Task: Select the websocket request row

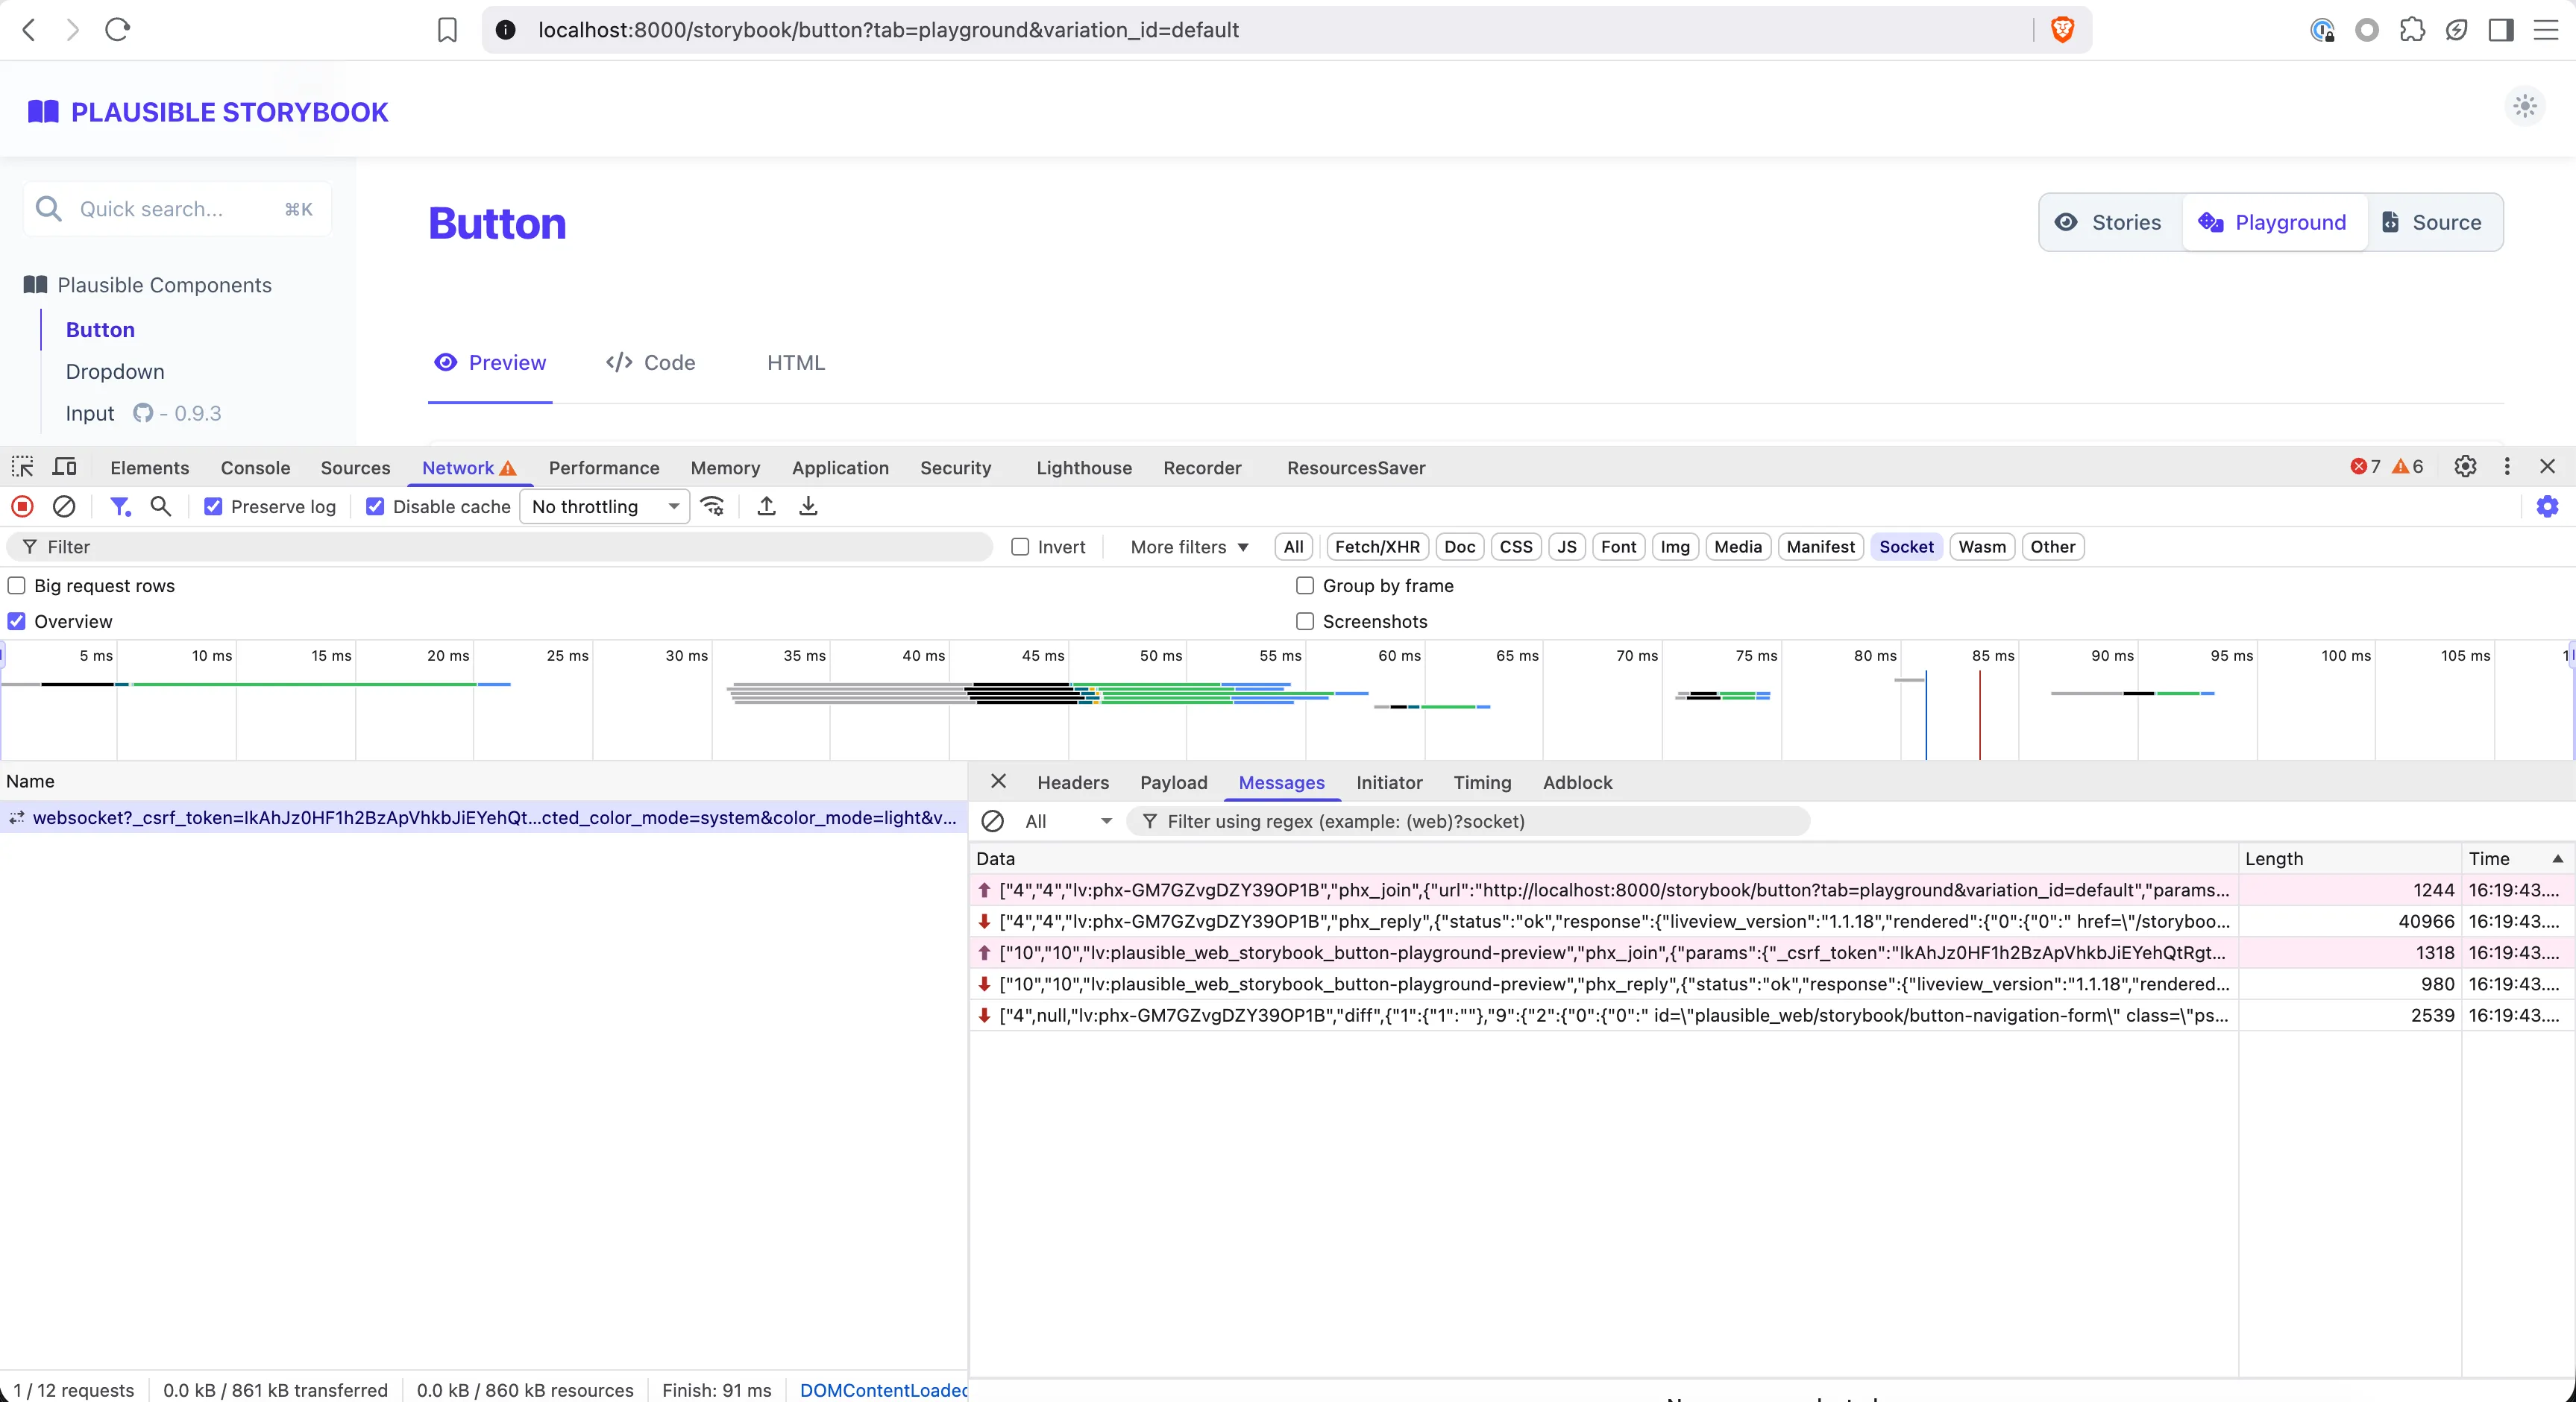Action: (x=483, y=817)
